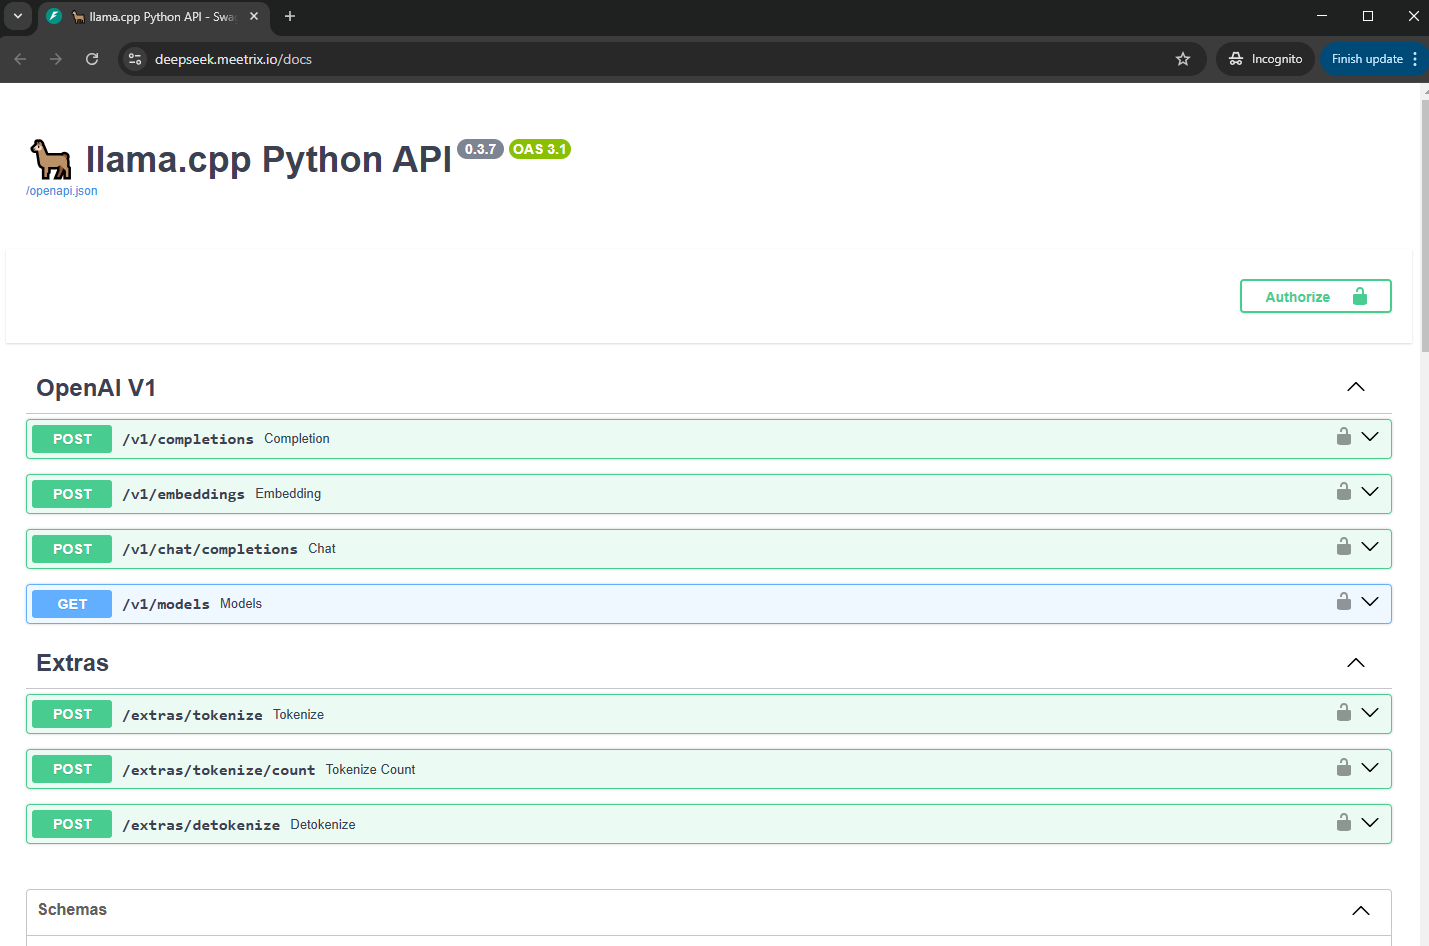Image resolution: width=1429 pixels, height=946 pixels.
Task: Click the lock icon on /v1/models row
Action: (1344, 601)
